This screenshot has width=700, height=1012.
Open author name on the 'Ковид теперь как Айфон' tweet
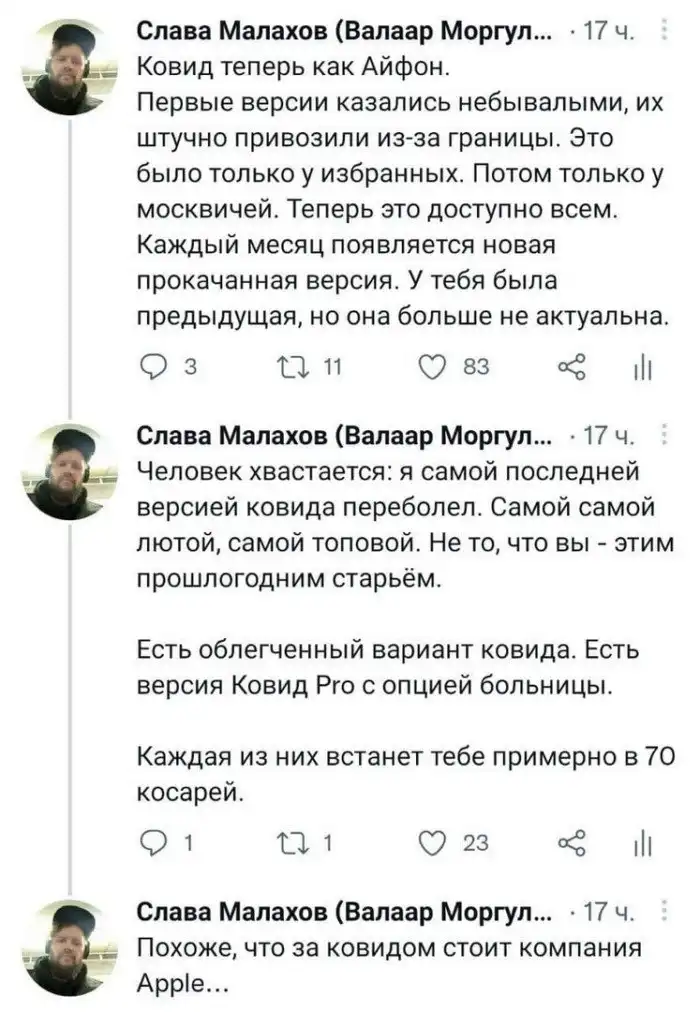342,37
